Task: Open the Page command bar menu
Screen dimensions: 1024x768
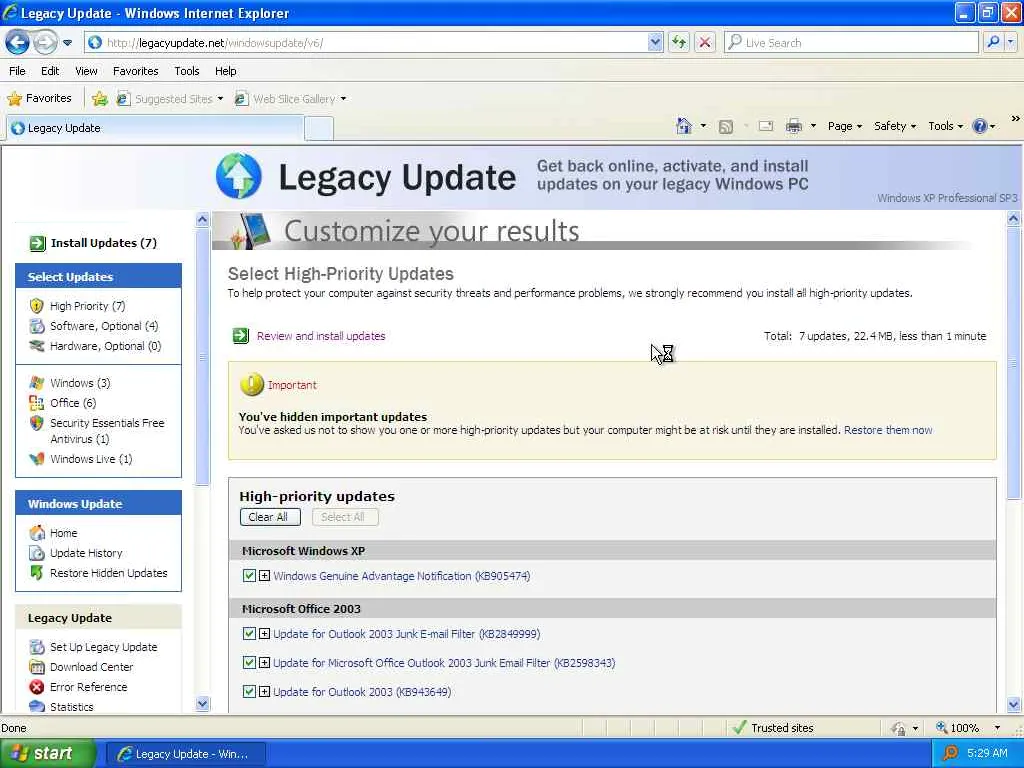Action: [844, 126]
